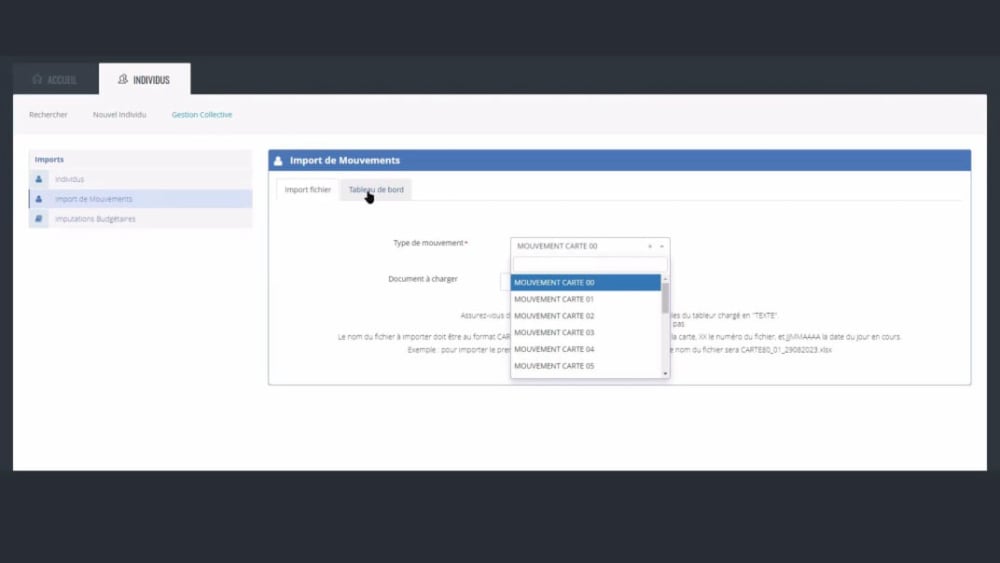
Task: Choose MOUVEMENT CARTE 03 option
Action: [x=585, y=332]
